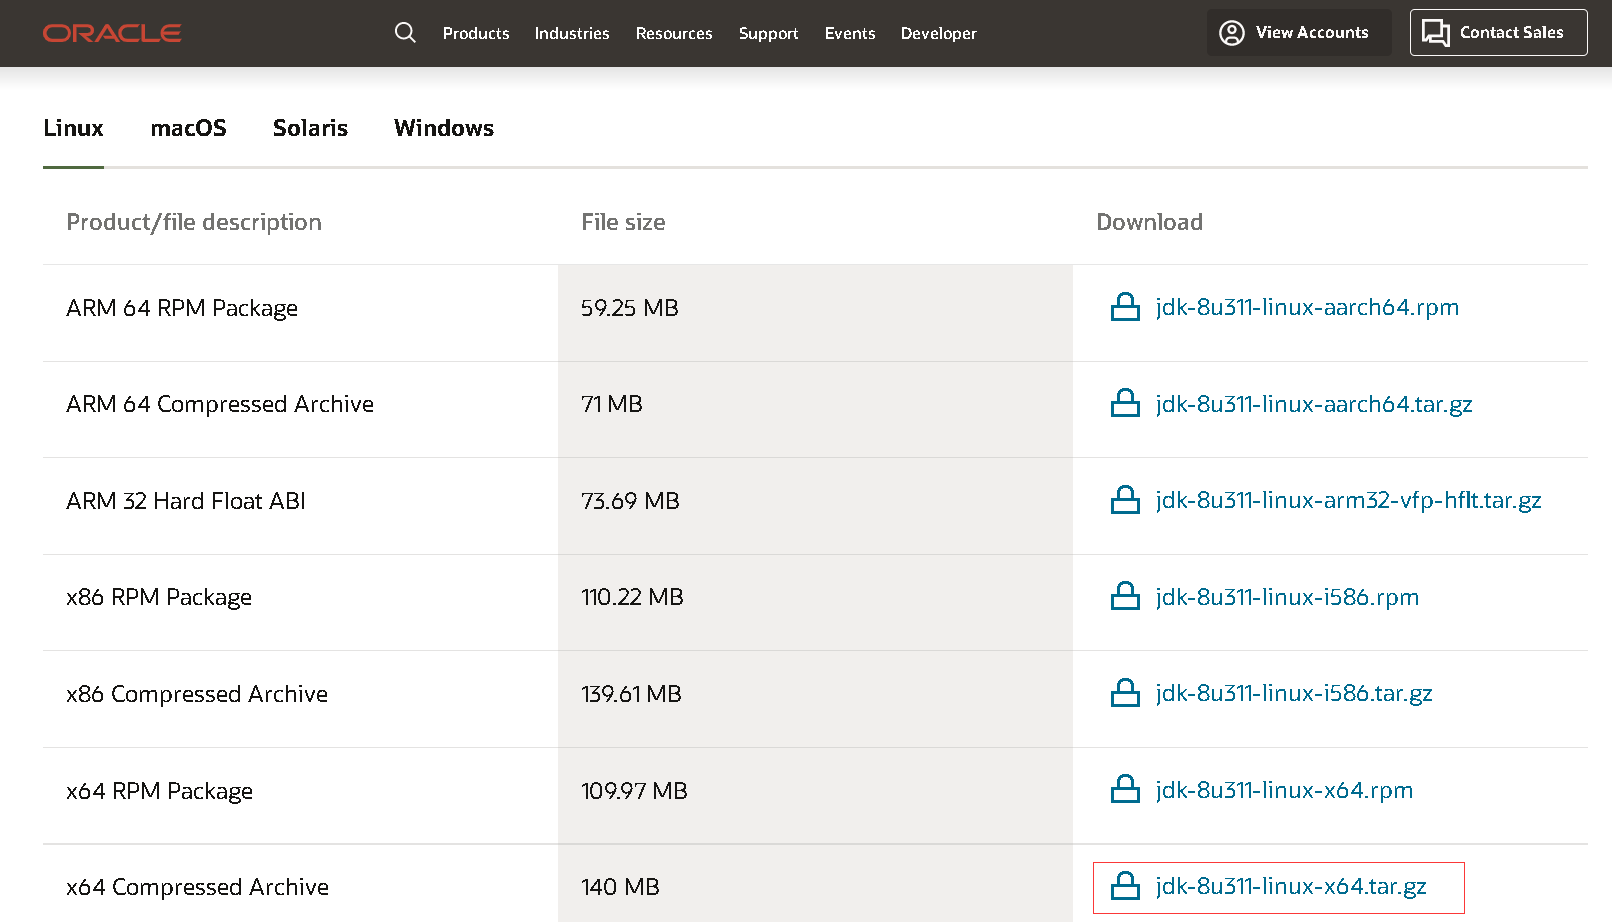The image size is (1612, 922).
Task: Click the Product/file description column header
Action: click(x=194, y=222)
